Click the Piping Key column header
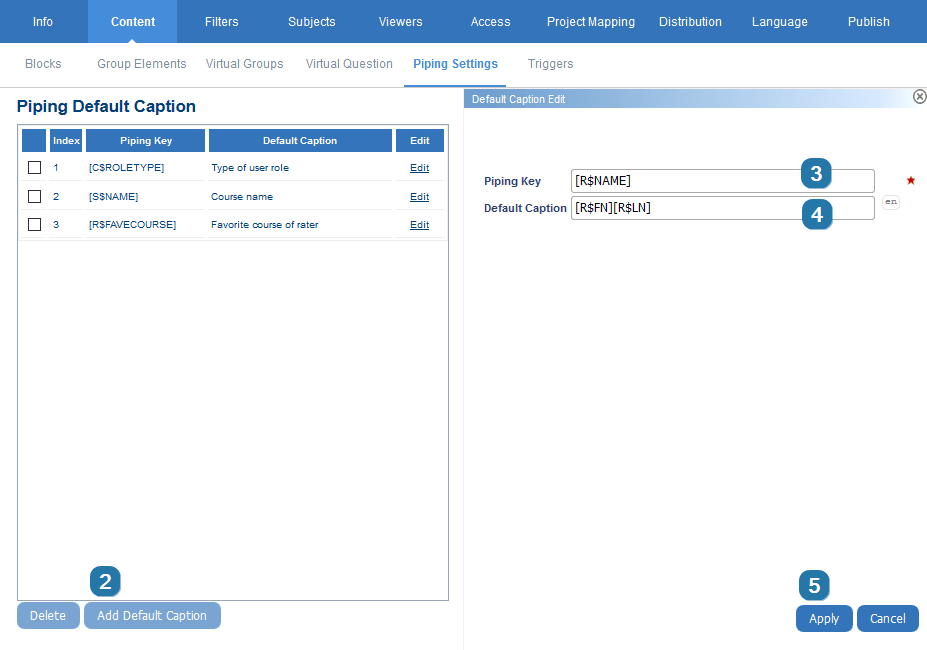The image size is (927, 650). tap(145, 141)
